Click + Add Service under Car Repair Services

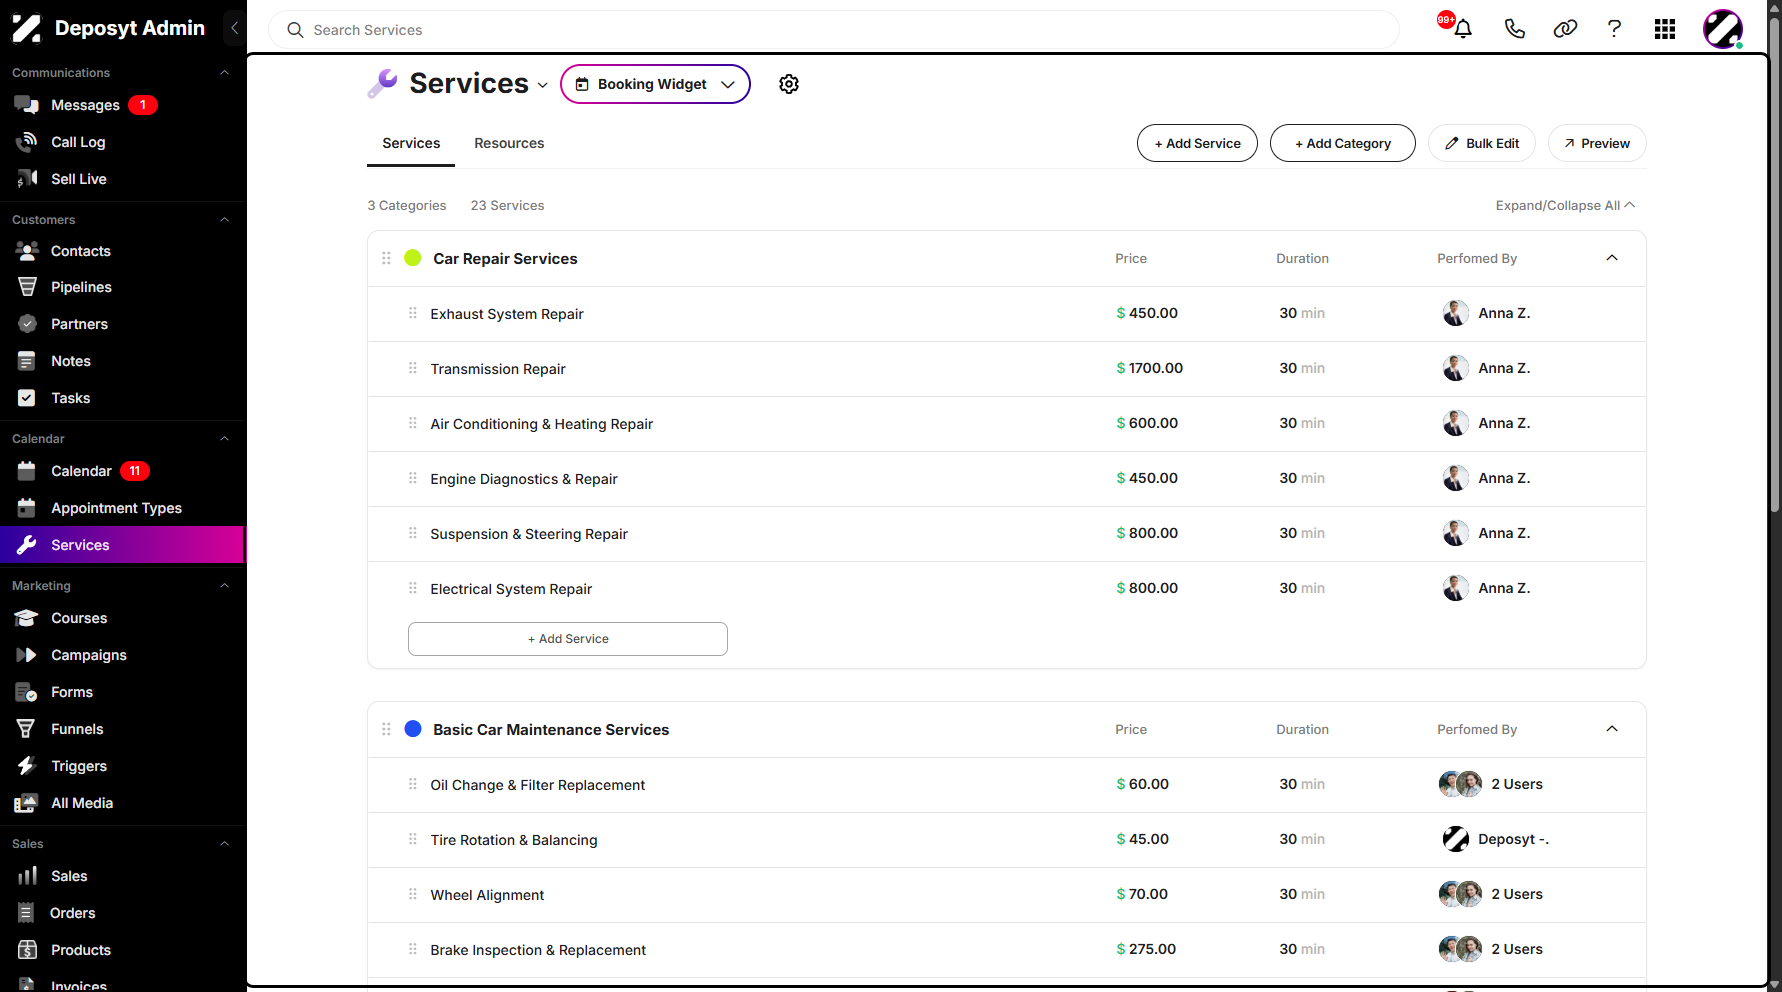click(568, 639)
